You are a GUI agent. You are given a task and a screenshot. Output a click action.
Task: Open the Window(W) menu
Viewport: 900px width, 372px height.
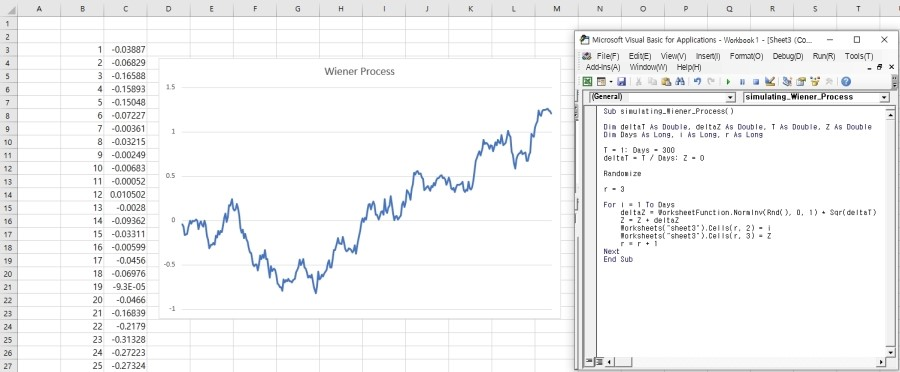(x=649, y=67)
